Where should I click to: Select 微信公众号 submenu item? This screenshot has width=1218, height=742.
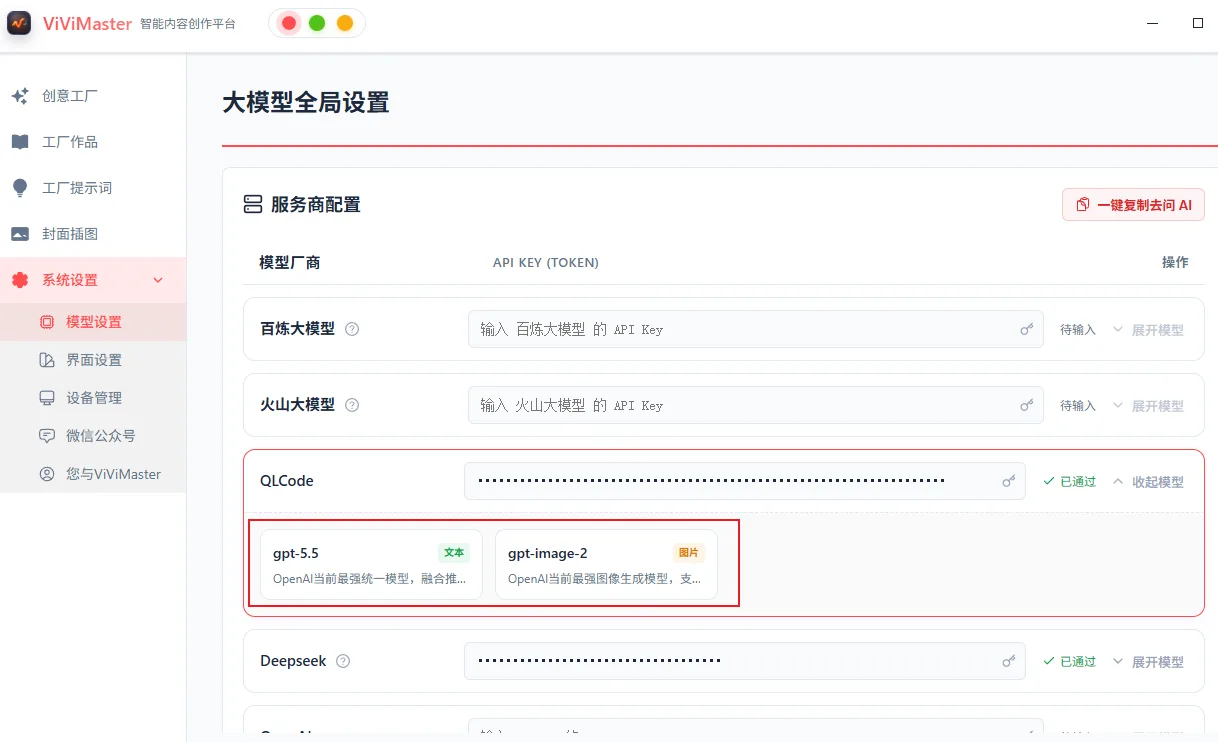93,436
